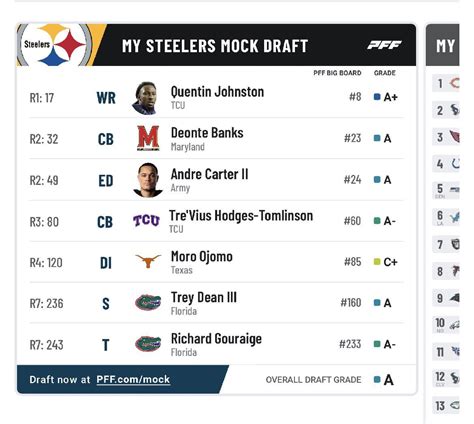
Task: Click Trey Dean III's Florida Gators logo
Action: click(148, 302)
